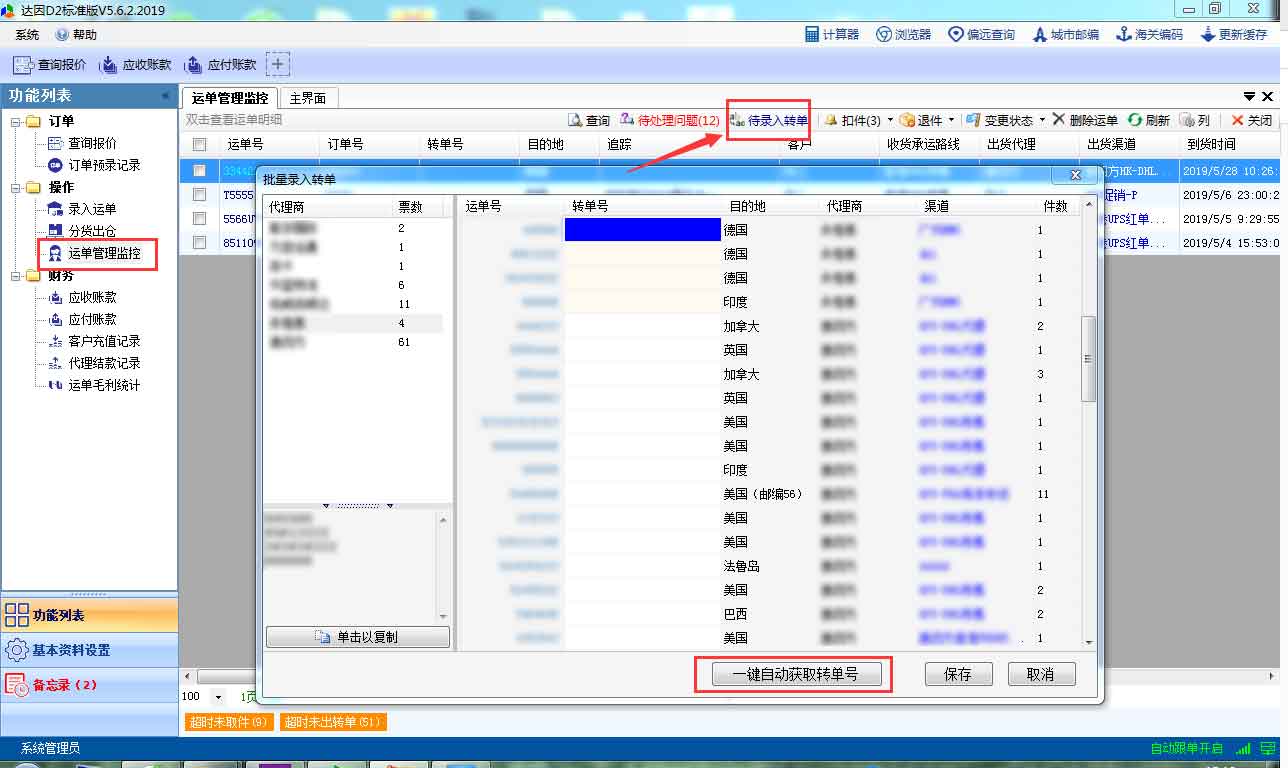Collapse the 财务 tree node
This screenshot has height=768, width=1288.
coord(16,276)
